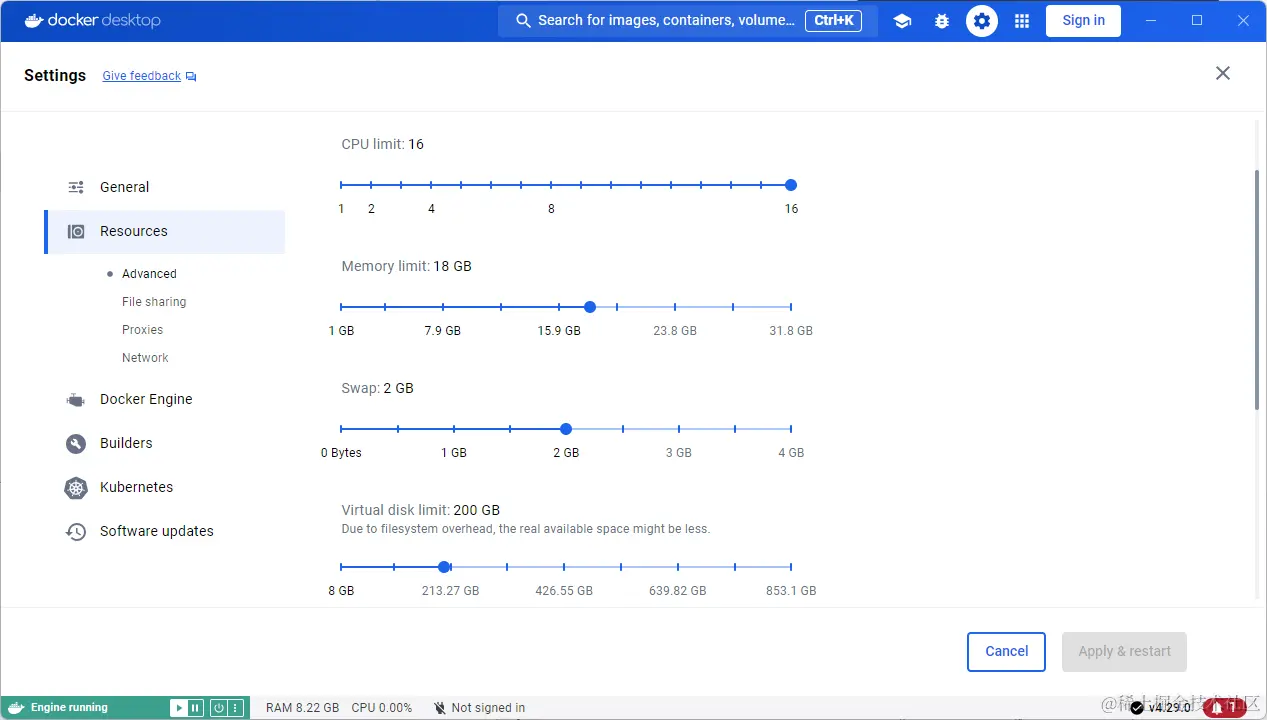
Task: Click the v4.29.0 version label
Action: point(1170,708)
